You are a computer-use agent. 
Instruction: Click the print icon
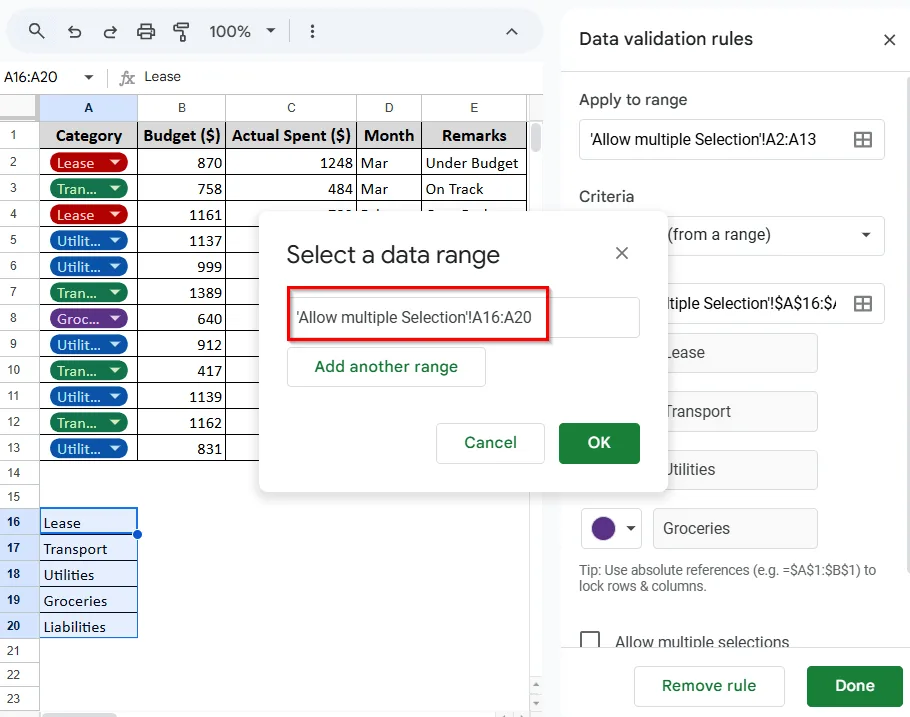pyautogui.click(x=146, y=31)
